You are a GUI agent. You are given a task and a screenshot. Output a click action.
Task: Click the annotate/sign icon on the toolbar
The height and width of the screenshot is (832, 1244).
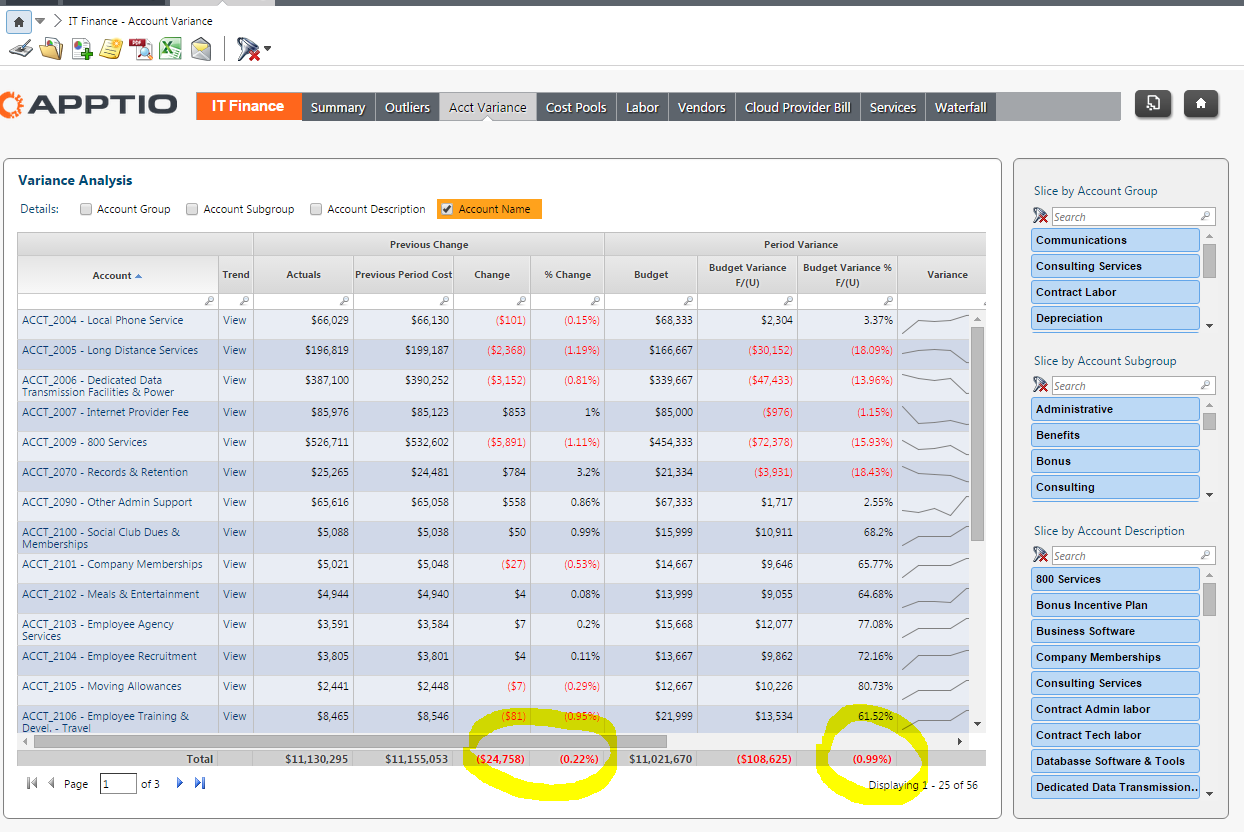pos(20,48)
